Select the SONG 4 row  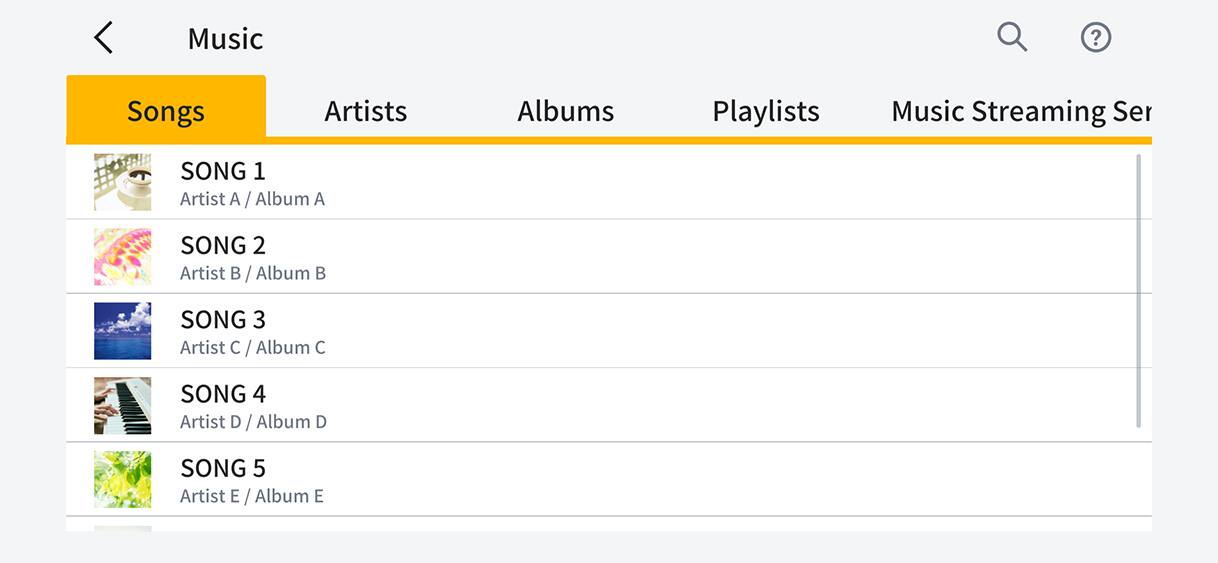click(600, 405)
